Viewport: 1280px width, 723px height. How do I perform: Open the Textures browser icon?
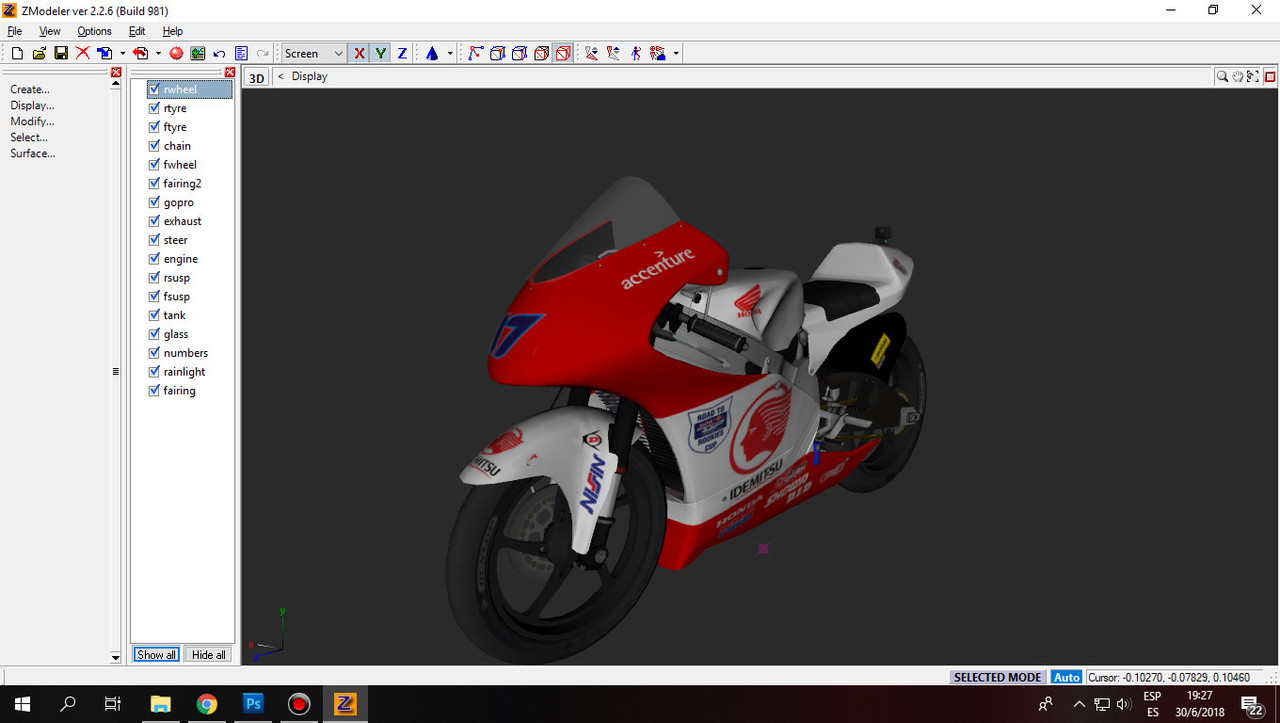198,53
